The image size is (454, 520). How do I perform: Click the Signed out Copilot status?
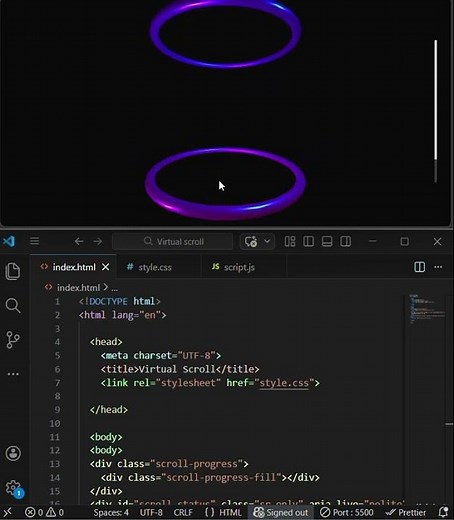pyautogui.click(x=280, y=512)
